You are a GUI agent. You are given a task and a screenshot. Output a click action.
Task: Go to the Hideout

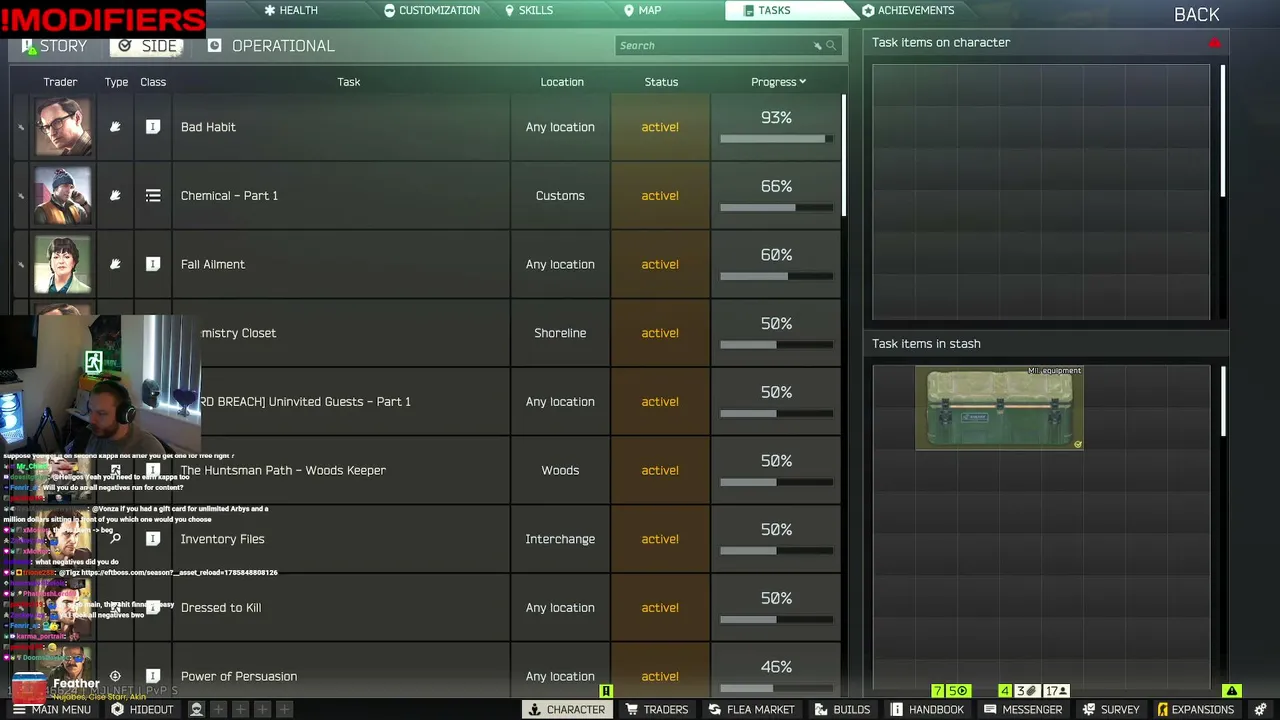tap(142, 709)
